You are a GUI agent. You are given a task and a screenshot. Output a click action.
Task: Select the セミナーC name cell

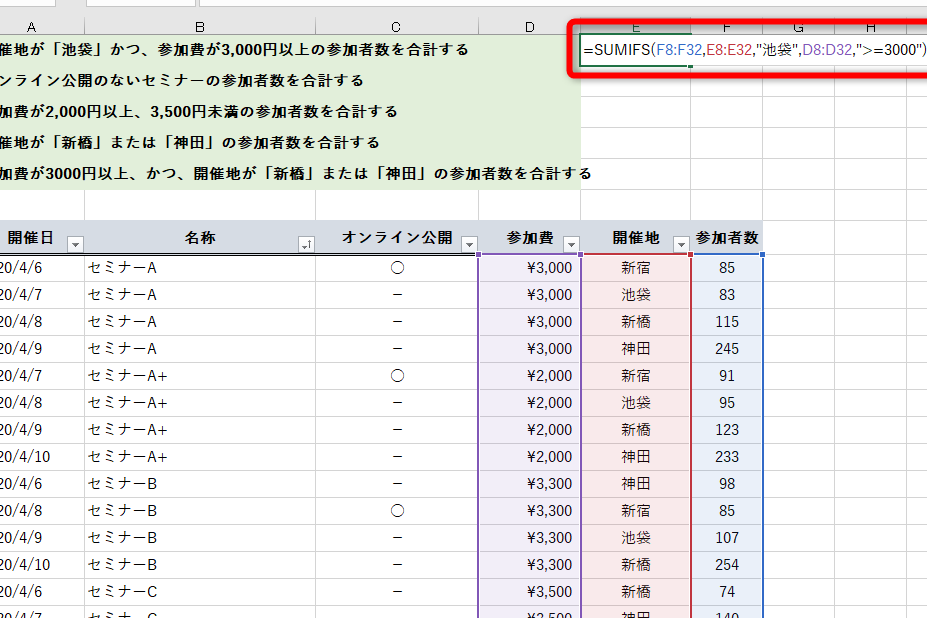click(x=200, y=592)
